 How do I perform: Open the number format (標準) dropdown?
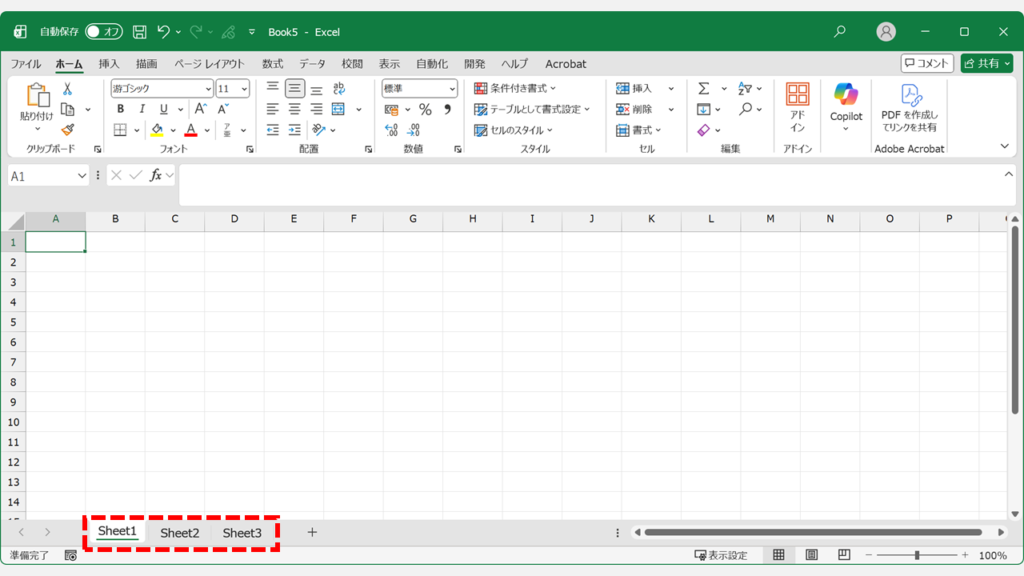tap(452, 89)
